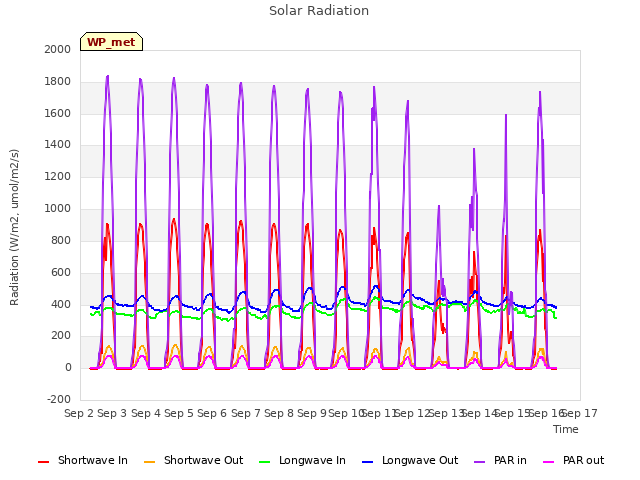Click the Sep 7 x-axis tick label
Screen dimensions: 640x480
pos(246,413)
